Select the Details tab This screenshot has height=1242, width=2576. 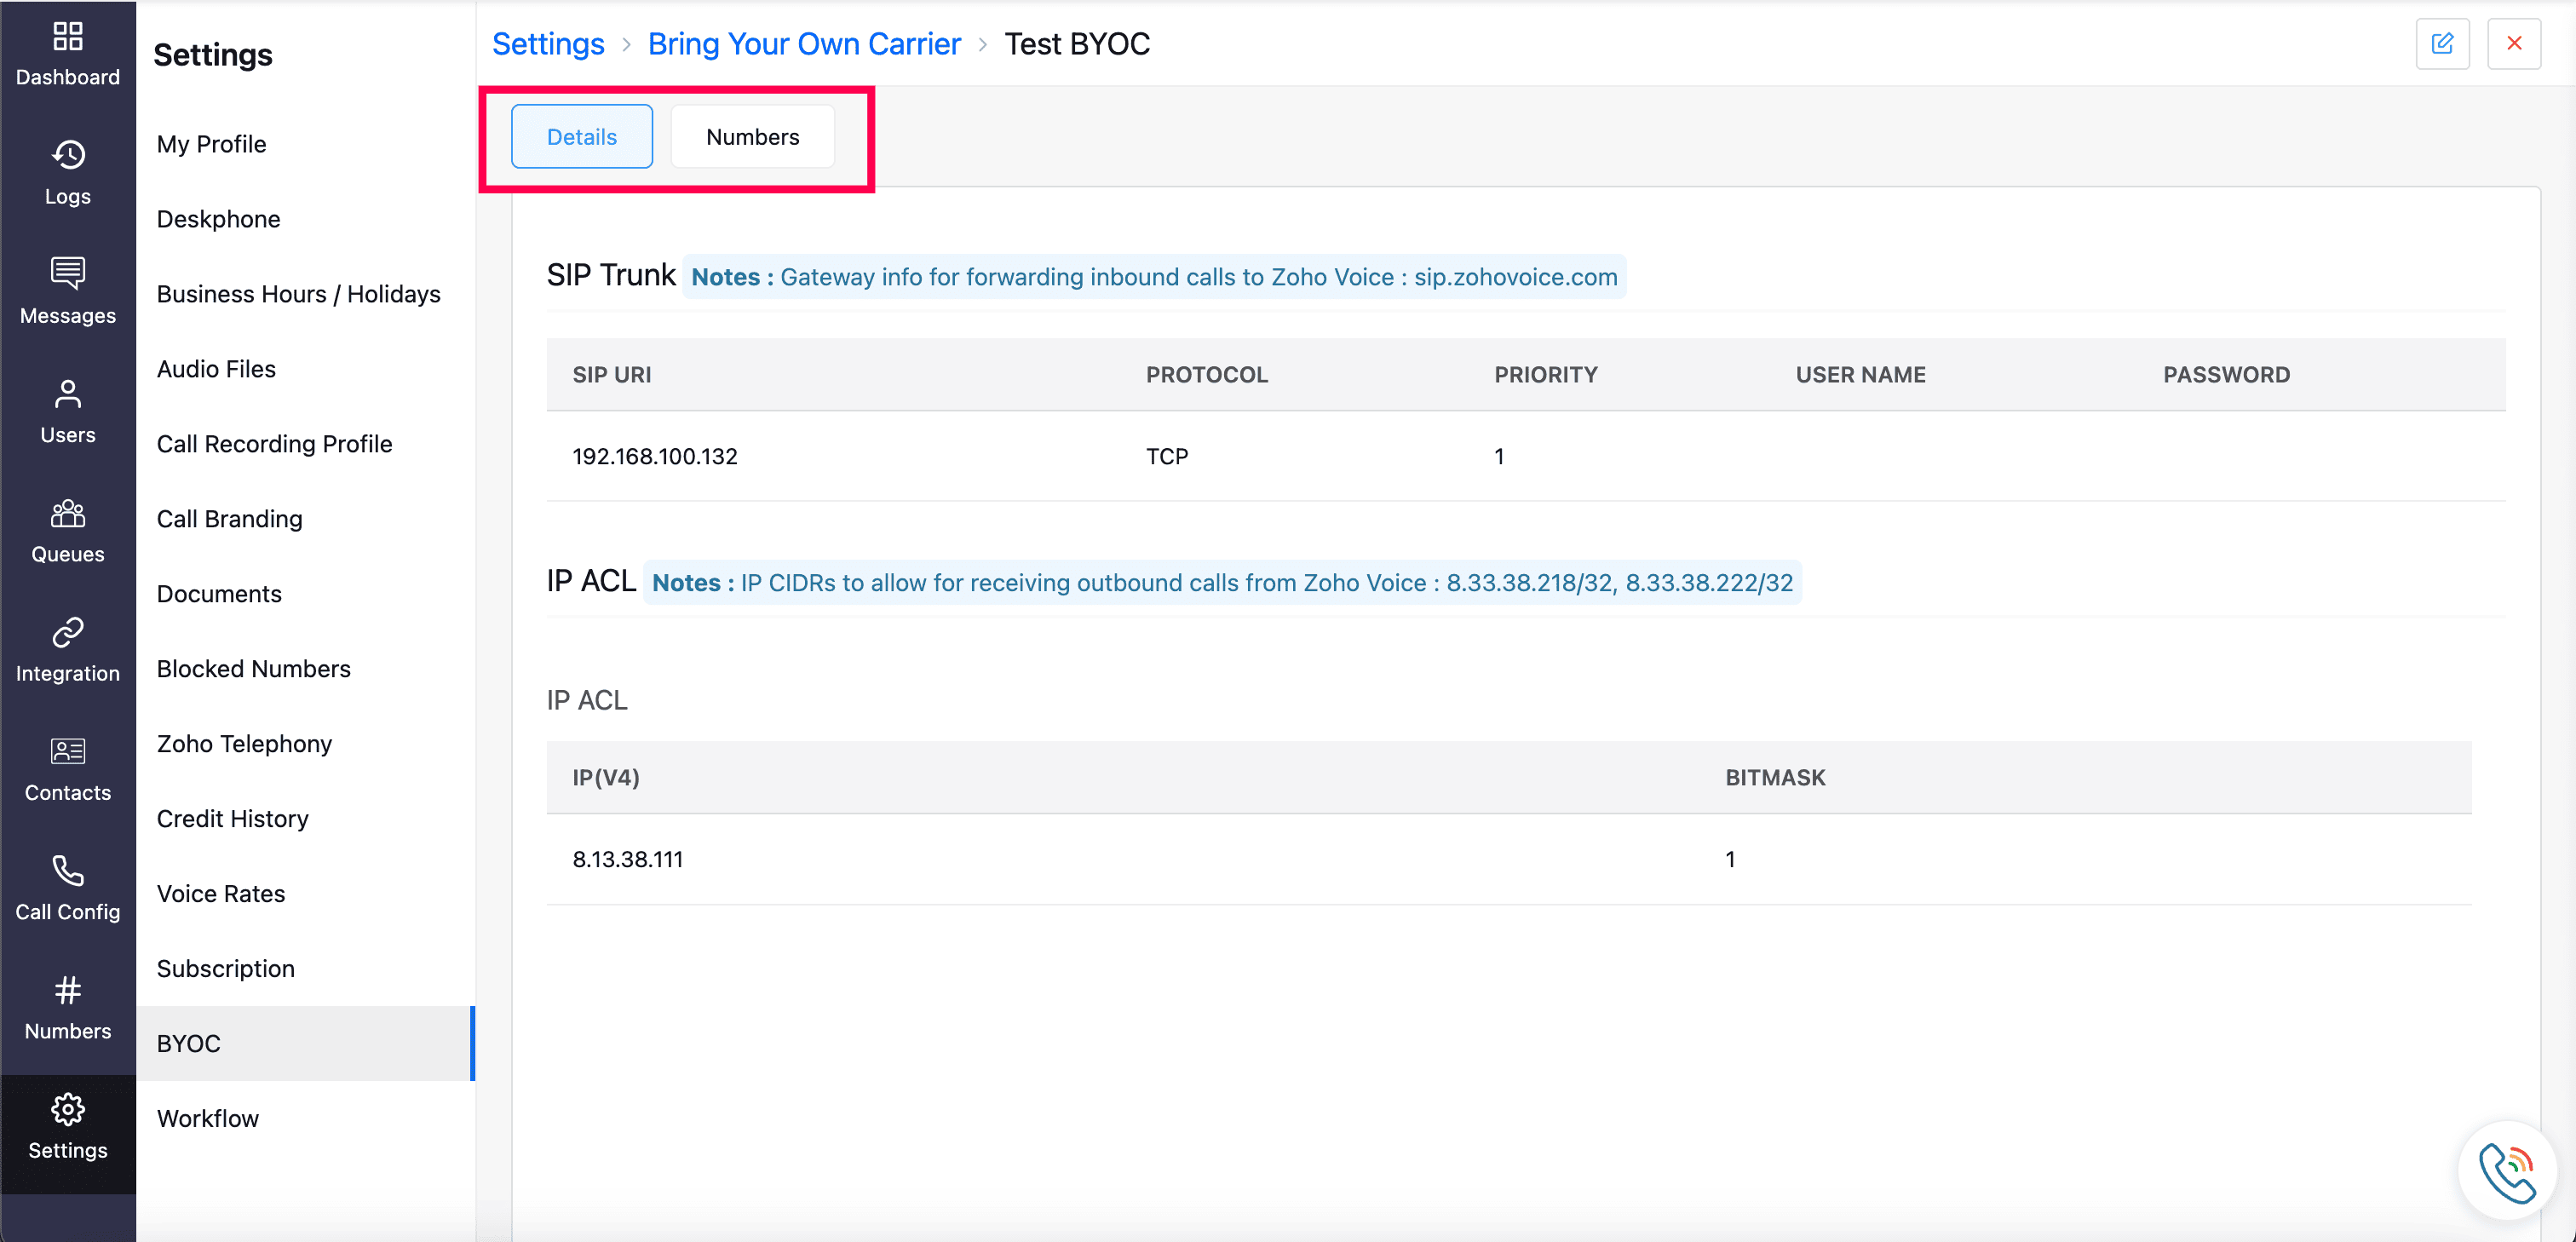pos(581,137)
